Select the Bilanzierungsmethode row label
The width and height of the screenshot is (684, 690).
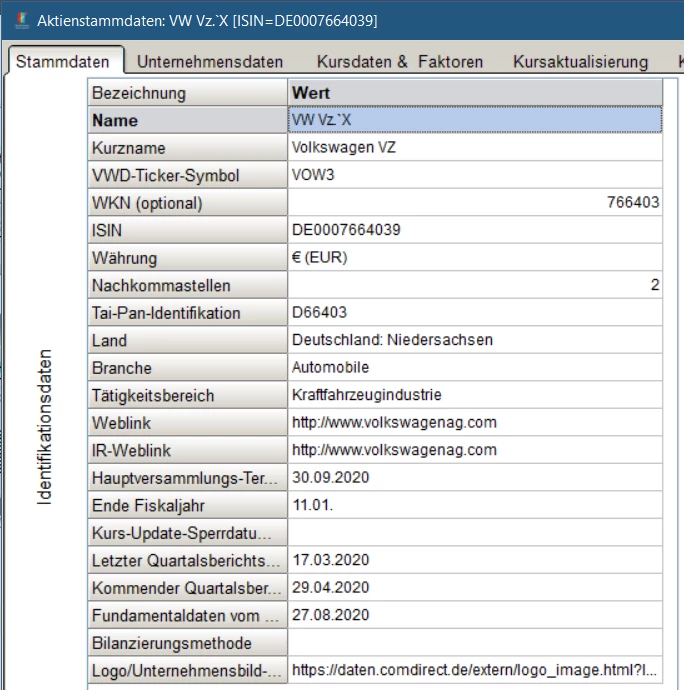188,643
